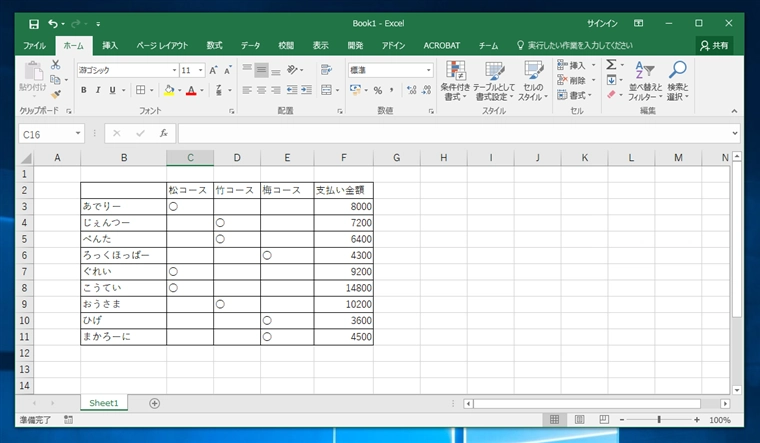The height and width of the screenshot is (443, 760).
Task: Open 検索と選択 find and select
Action: pos(678,81)
